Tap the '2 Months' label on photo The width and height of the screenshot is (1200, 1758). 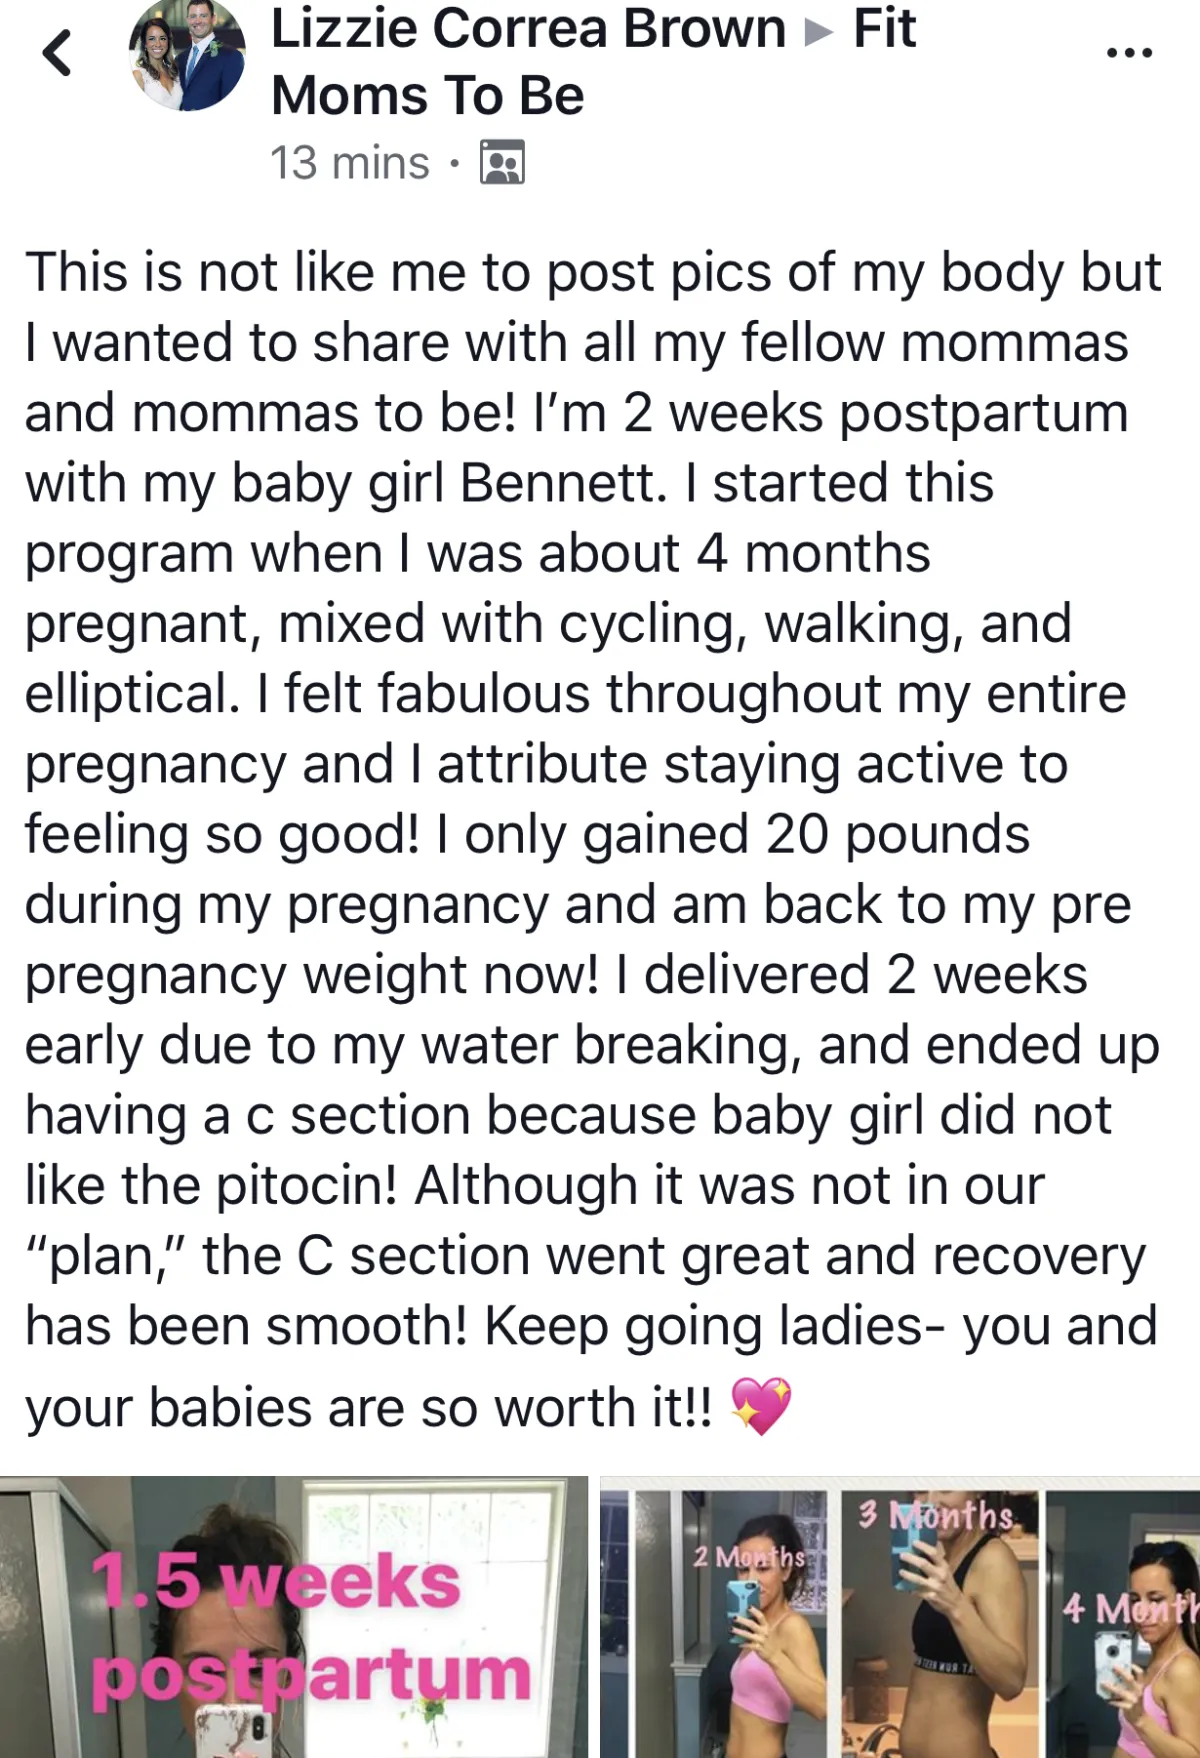click(x=749, y=1556)
